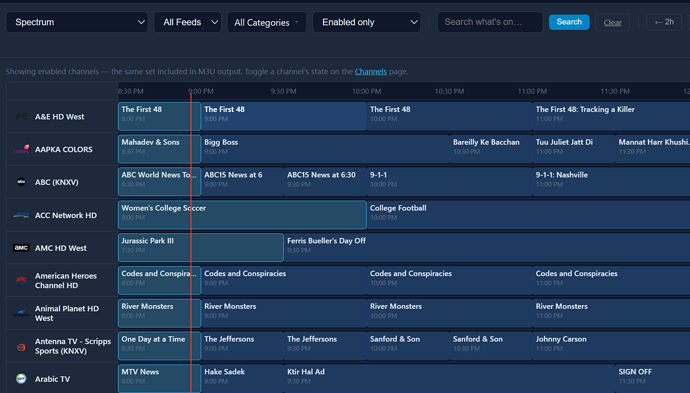Click the 11:30 PM timeline label
Viewport: 690px width, 393px height.
pos(615,91)
